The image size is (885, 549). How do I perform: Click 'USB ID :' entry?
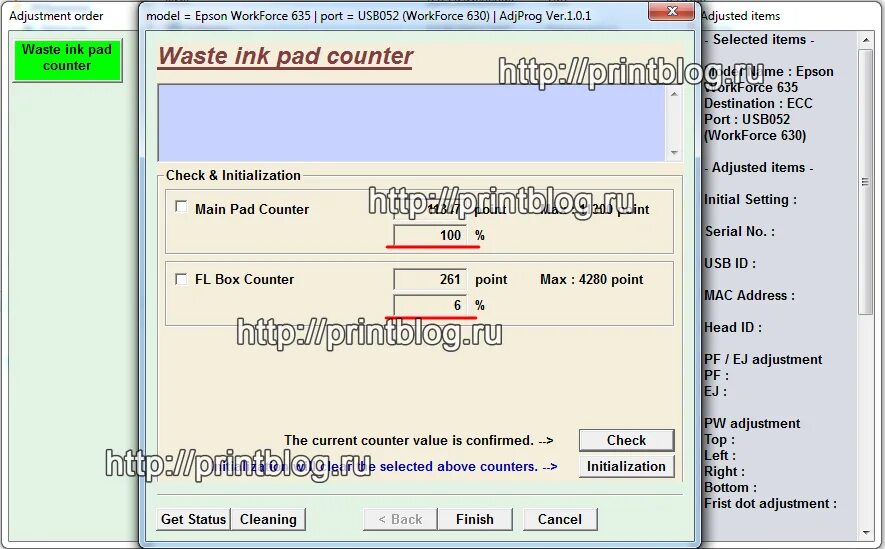point(730,263)
